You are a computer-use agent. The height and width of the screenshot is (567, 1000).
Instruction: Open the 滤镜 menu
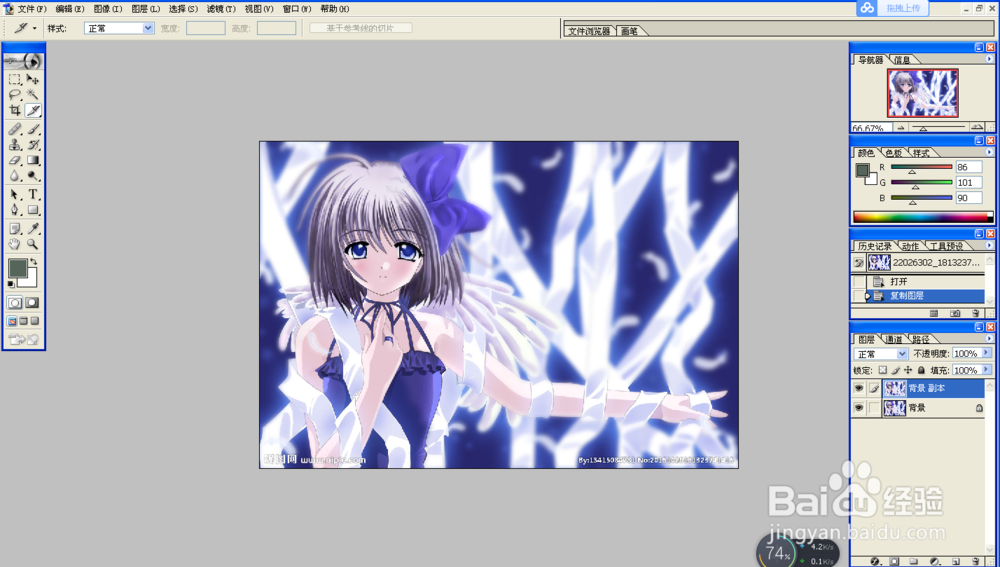pos(221,9)
